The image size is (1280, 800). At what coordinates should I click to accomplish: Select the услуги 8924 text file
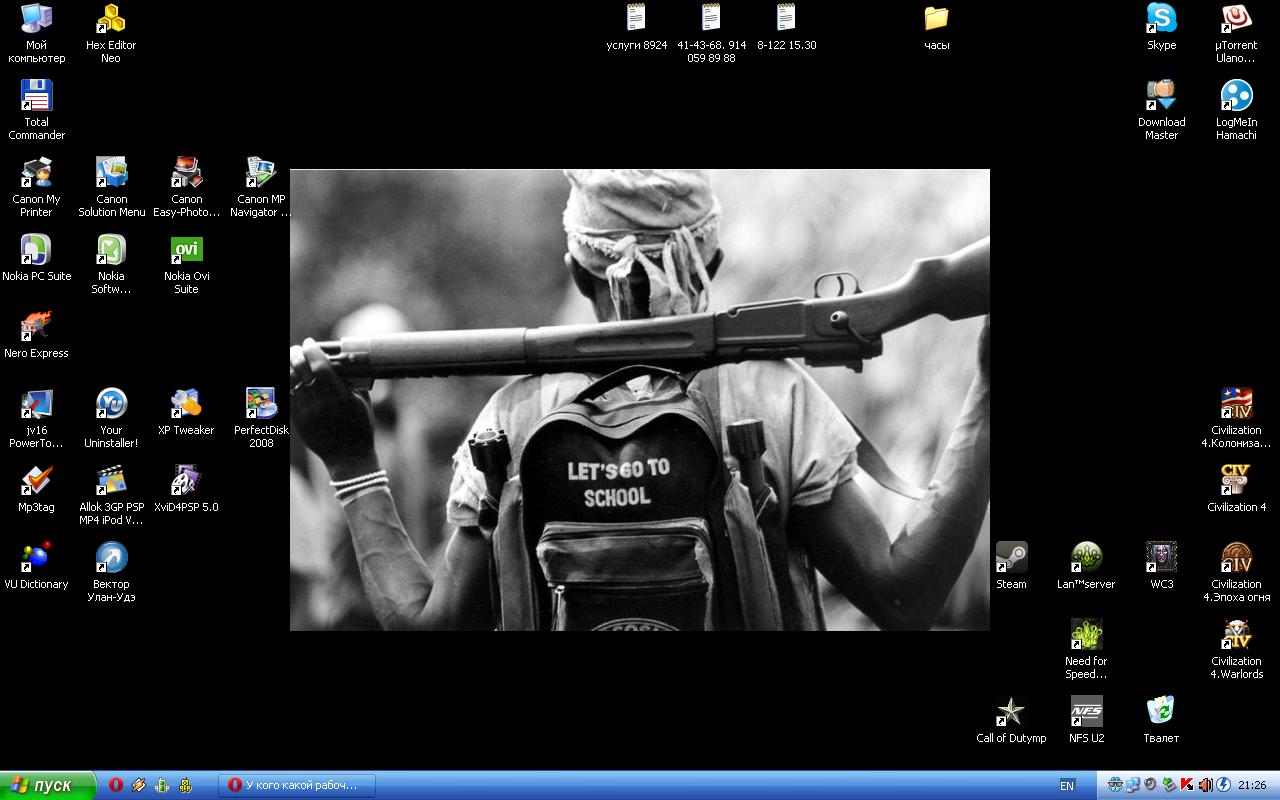pyautogui.click(x=636, y=19)
